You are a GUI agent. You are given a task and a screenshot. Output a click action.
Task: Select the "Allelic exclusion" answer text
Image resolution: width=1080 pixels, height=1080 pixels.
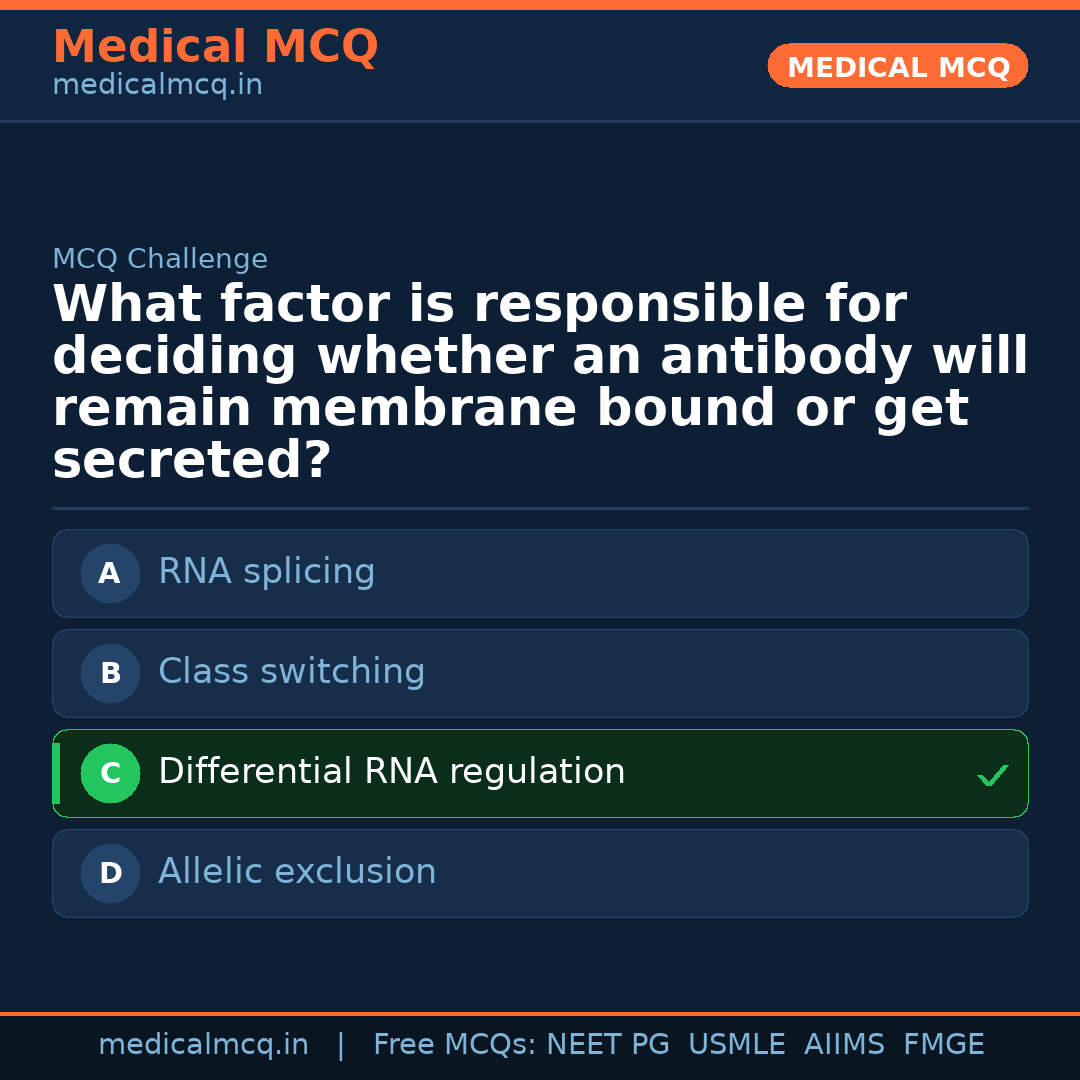coord(297,872)
